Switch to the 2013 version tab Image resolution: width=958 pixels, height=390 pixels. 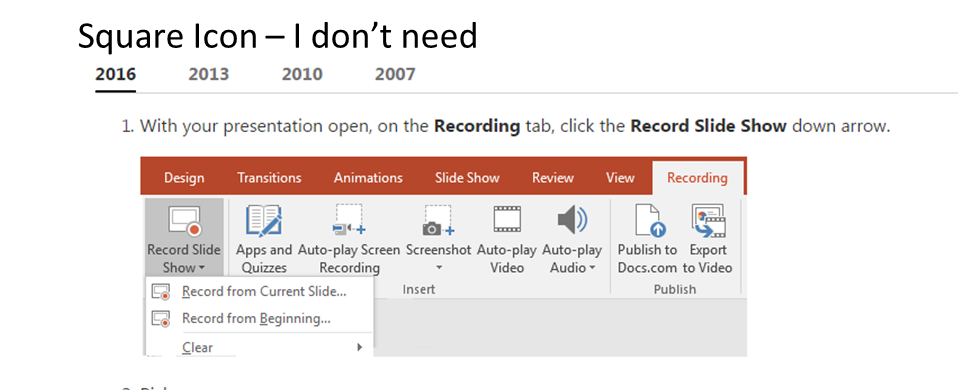(209, 75)
